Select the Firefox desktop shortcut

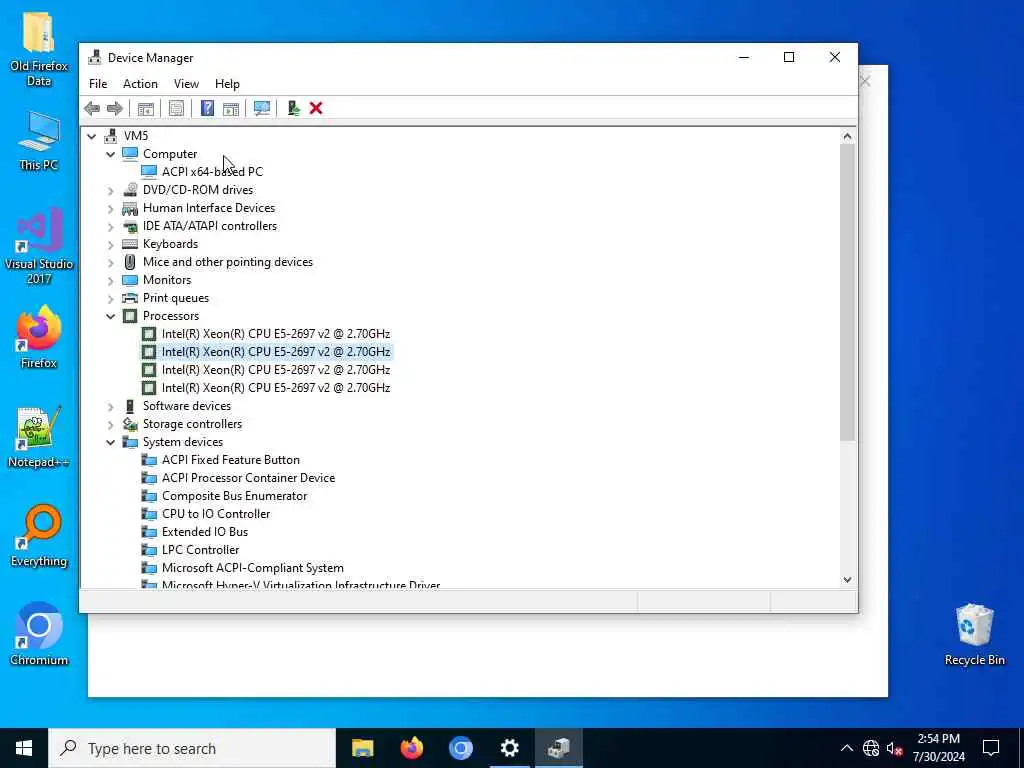pos(39,338)
